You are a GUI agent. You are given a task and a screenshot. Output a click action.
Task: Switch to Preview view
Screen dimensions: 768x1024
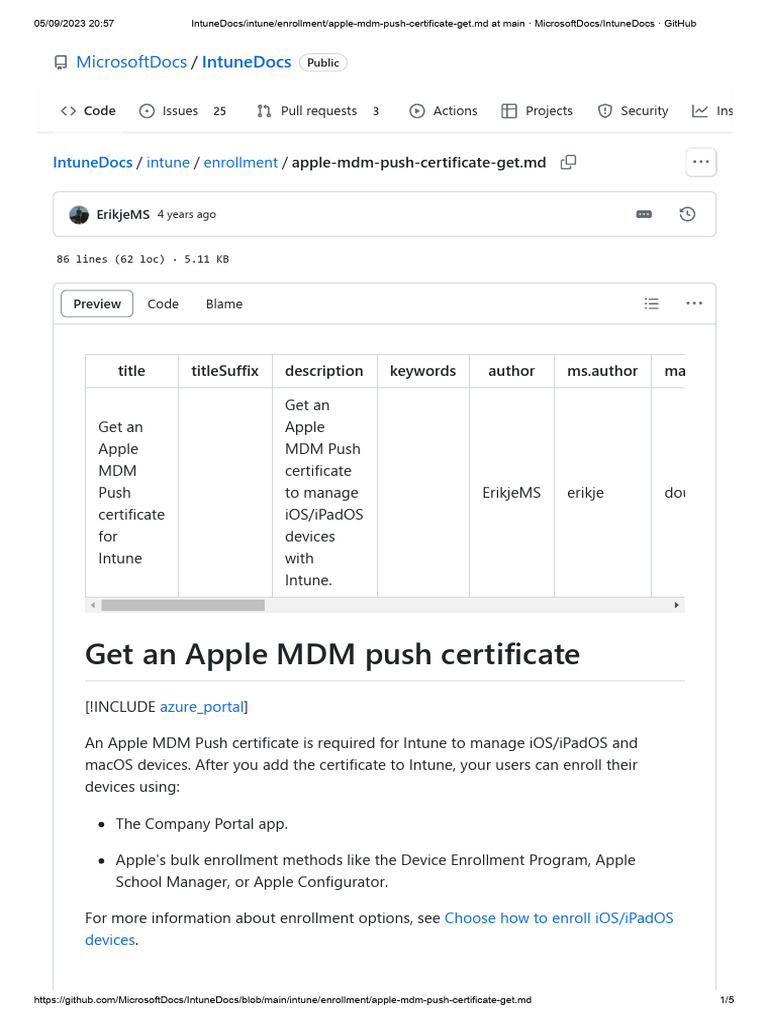(x=97, y=304)
